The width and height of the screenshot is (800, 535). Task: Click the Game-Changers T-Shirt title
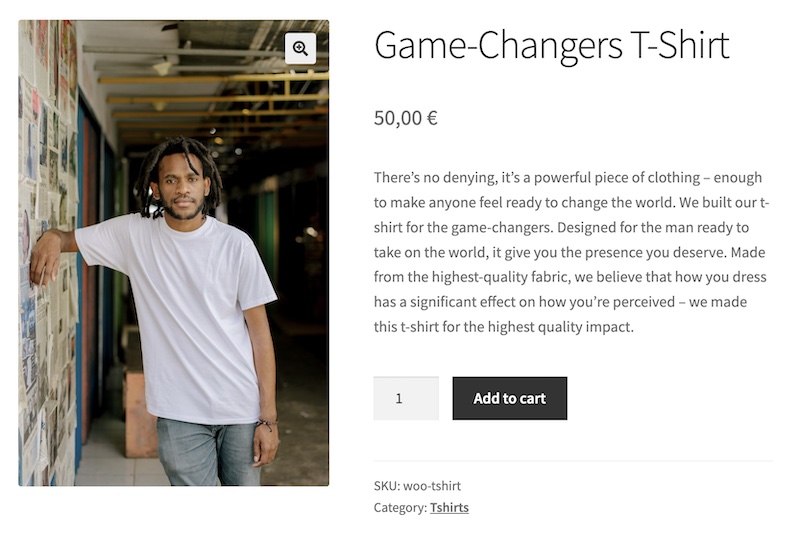(x=552, y=46)
